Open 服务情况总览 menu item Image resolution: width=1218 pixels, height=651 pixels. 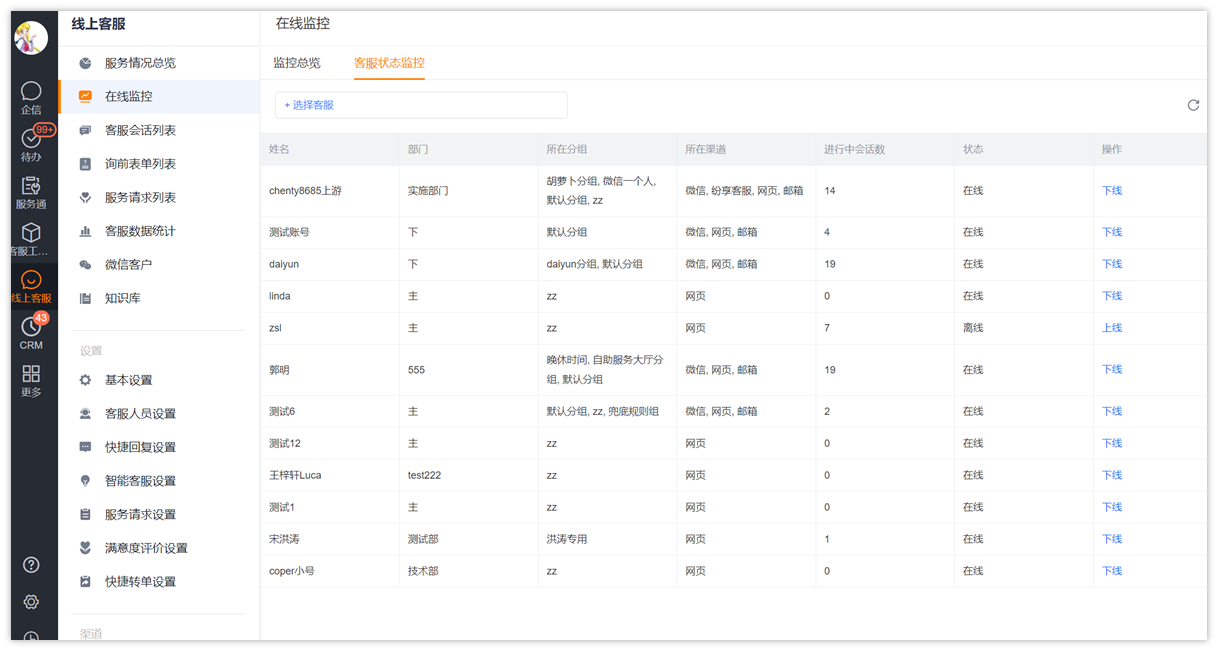pos(158,63)
